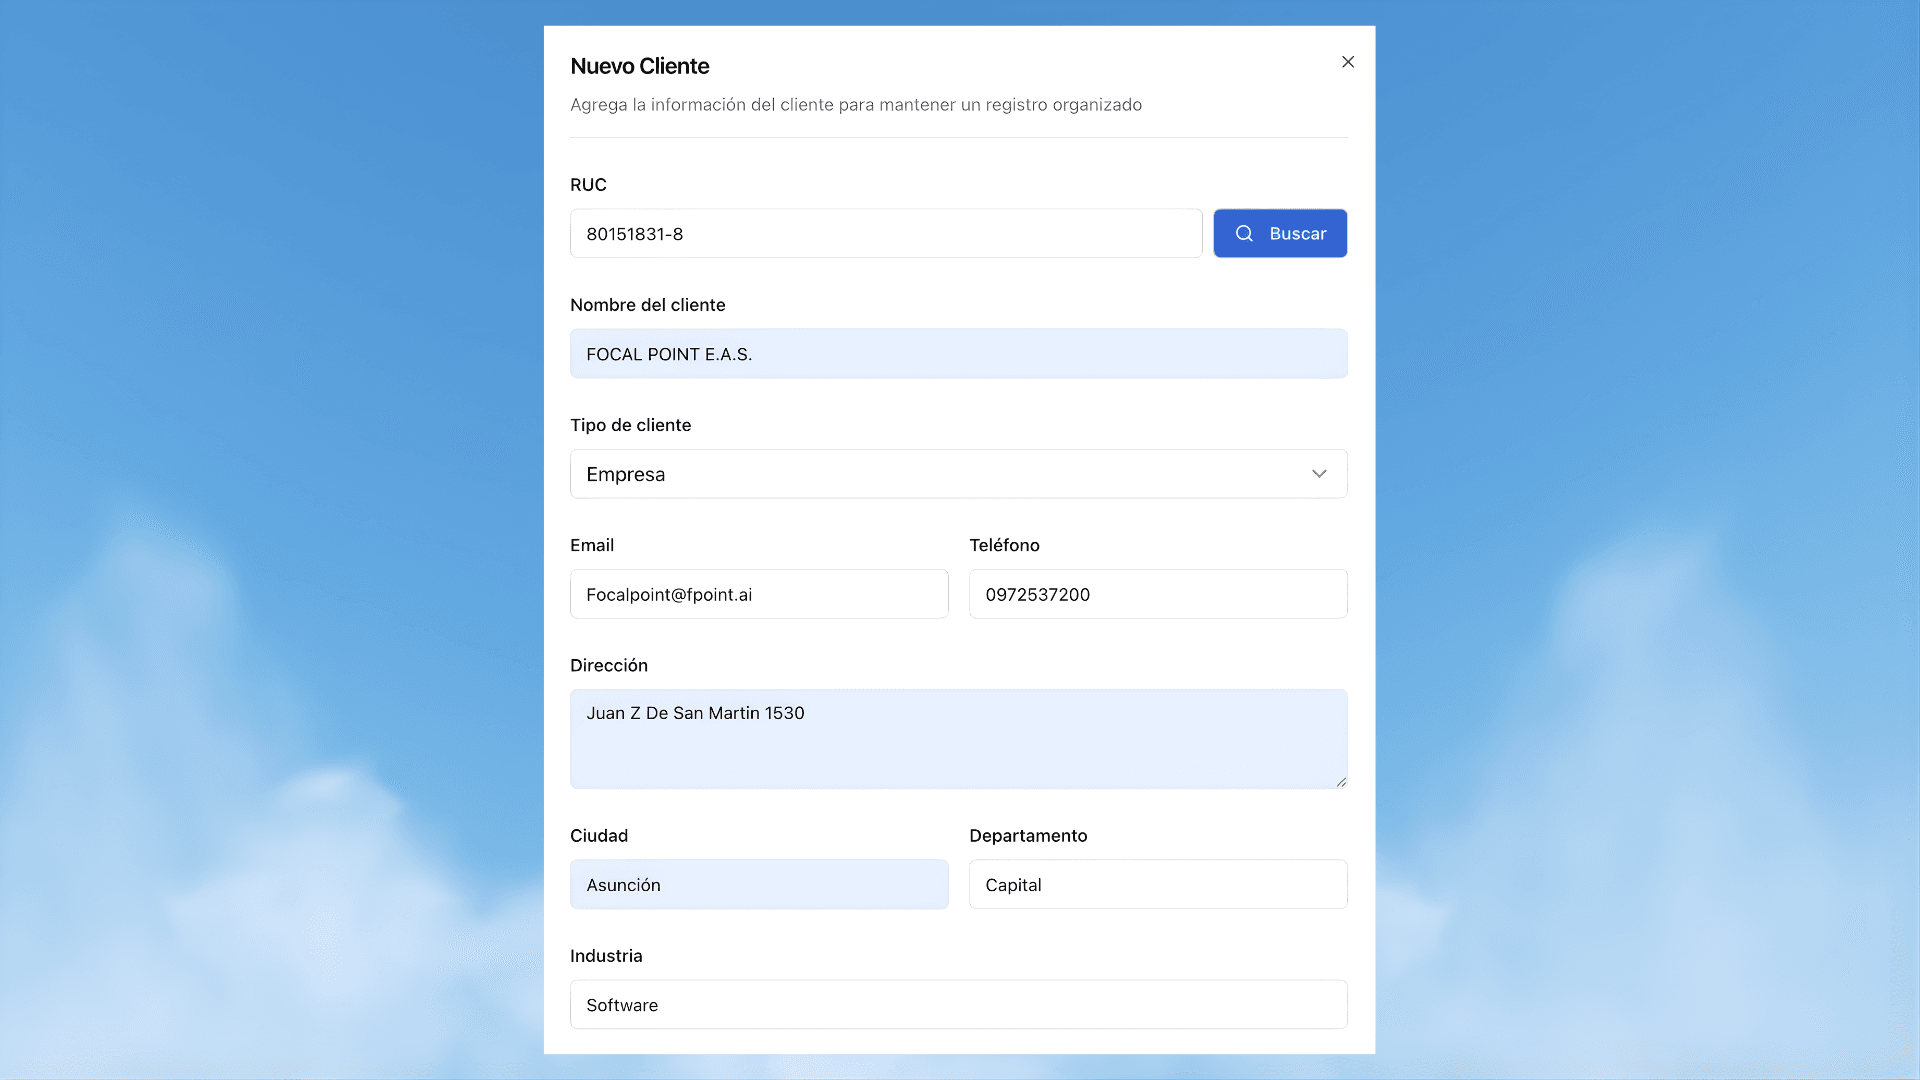1920x1080 pixels.
Task: Click the Teléfono label
Action: pos(1004,545)
